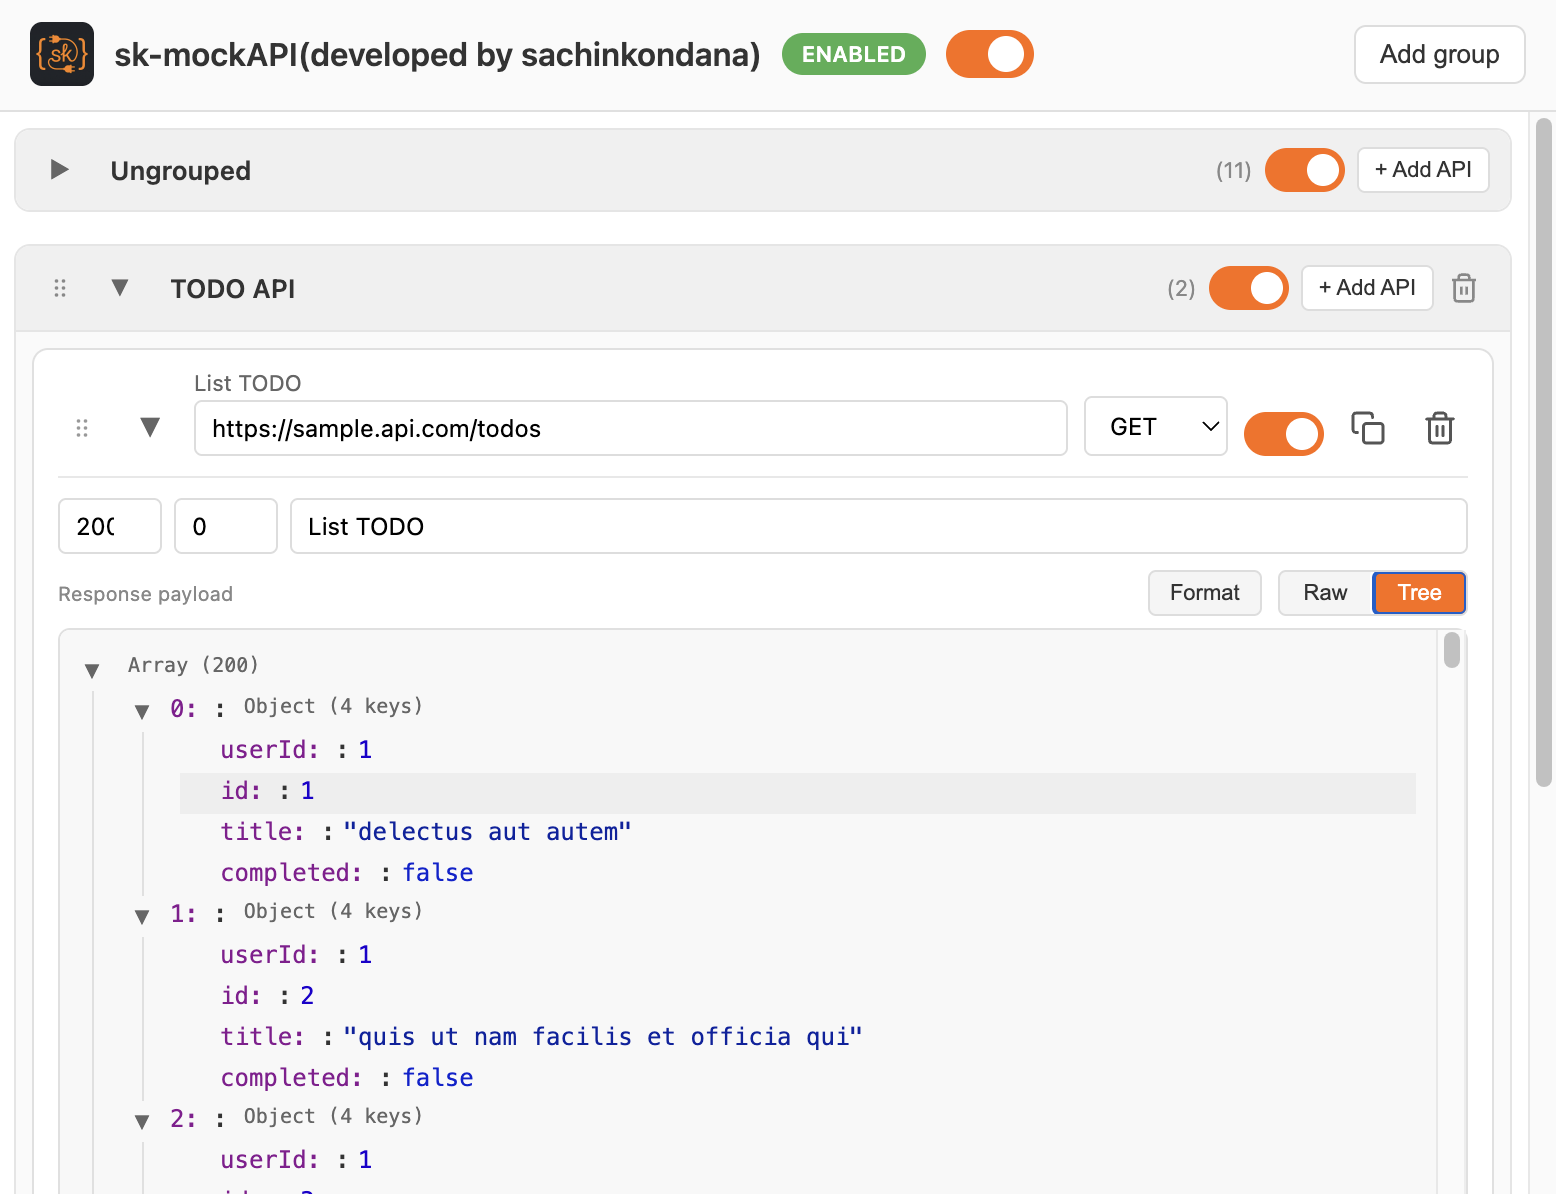Delete the List TODO endpoint
The height and width of the screenshot is (1194, 1556).
pos(1439,428)
